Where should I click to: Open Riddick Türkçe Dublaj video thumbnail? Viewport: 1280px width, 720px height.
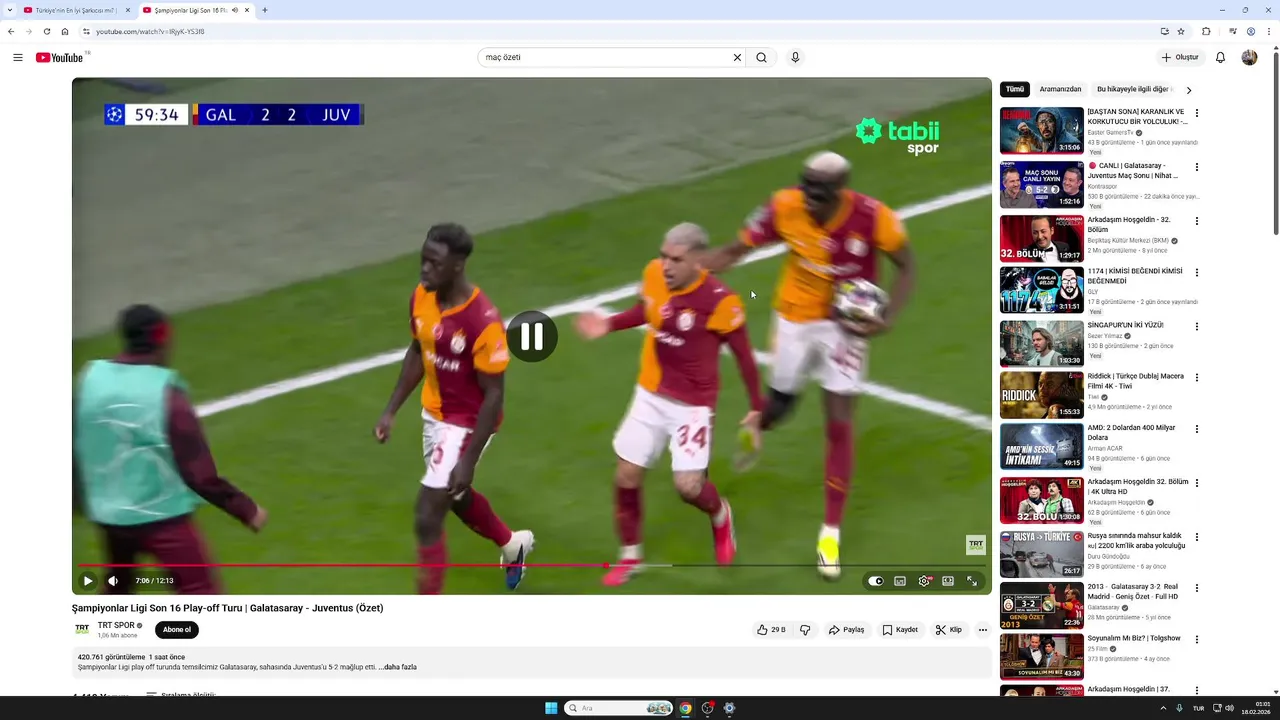(1042, 395)
